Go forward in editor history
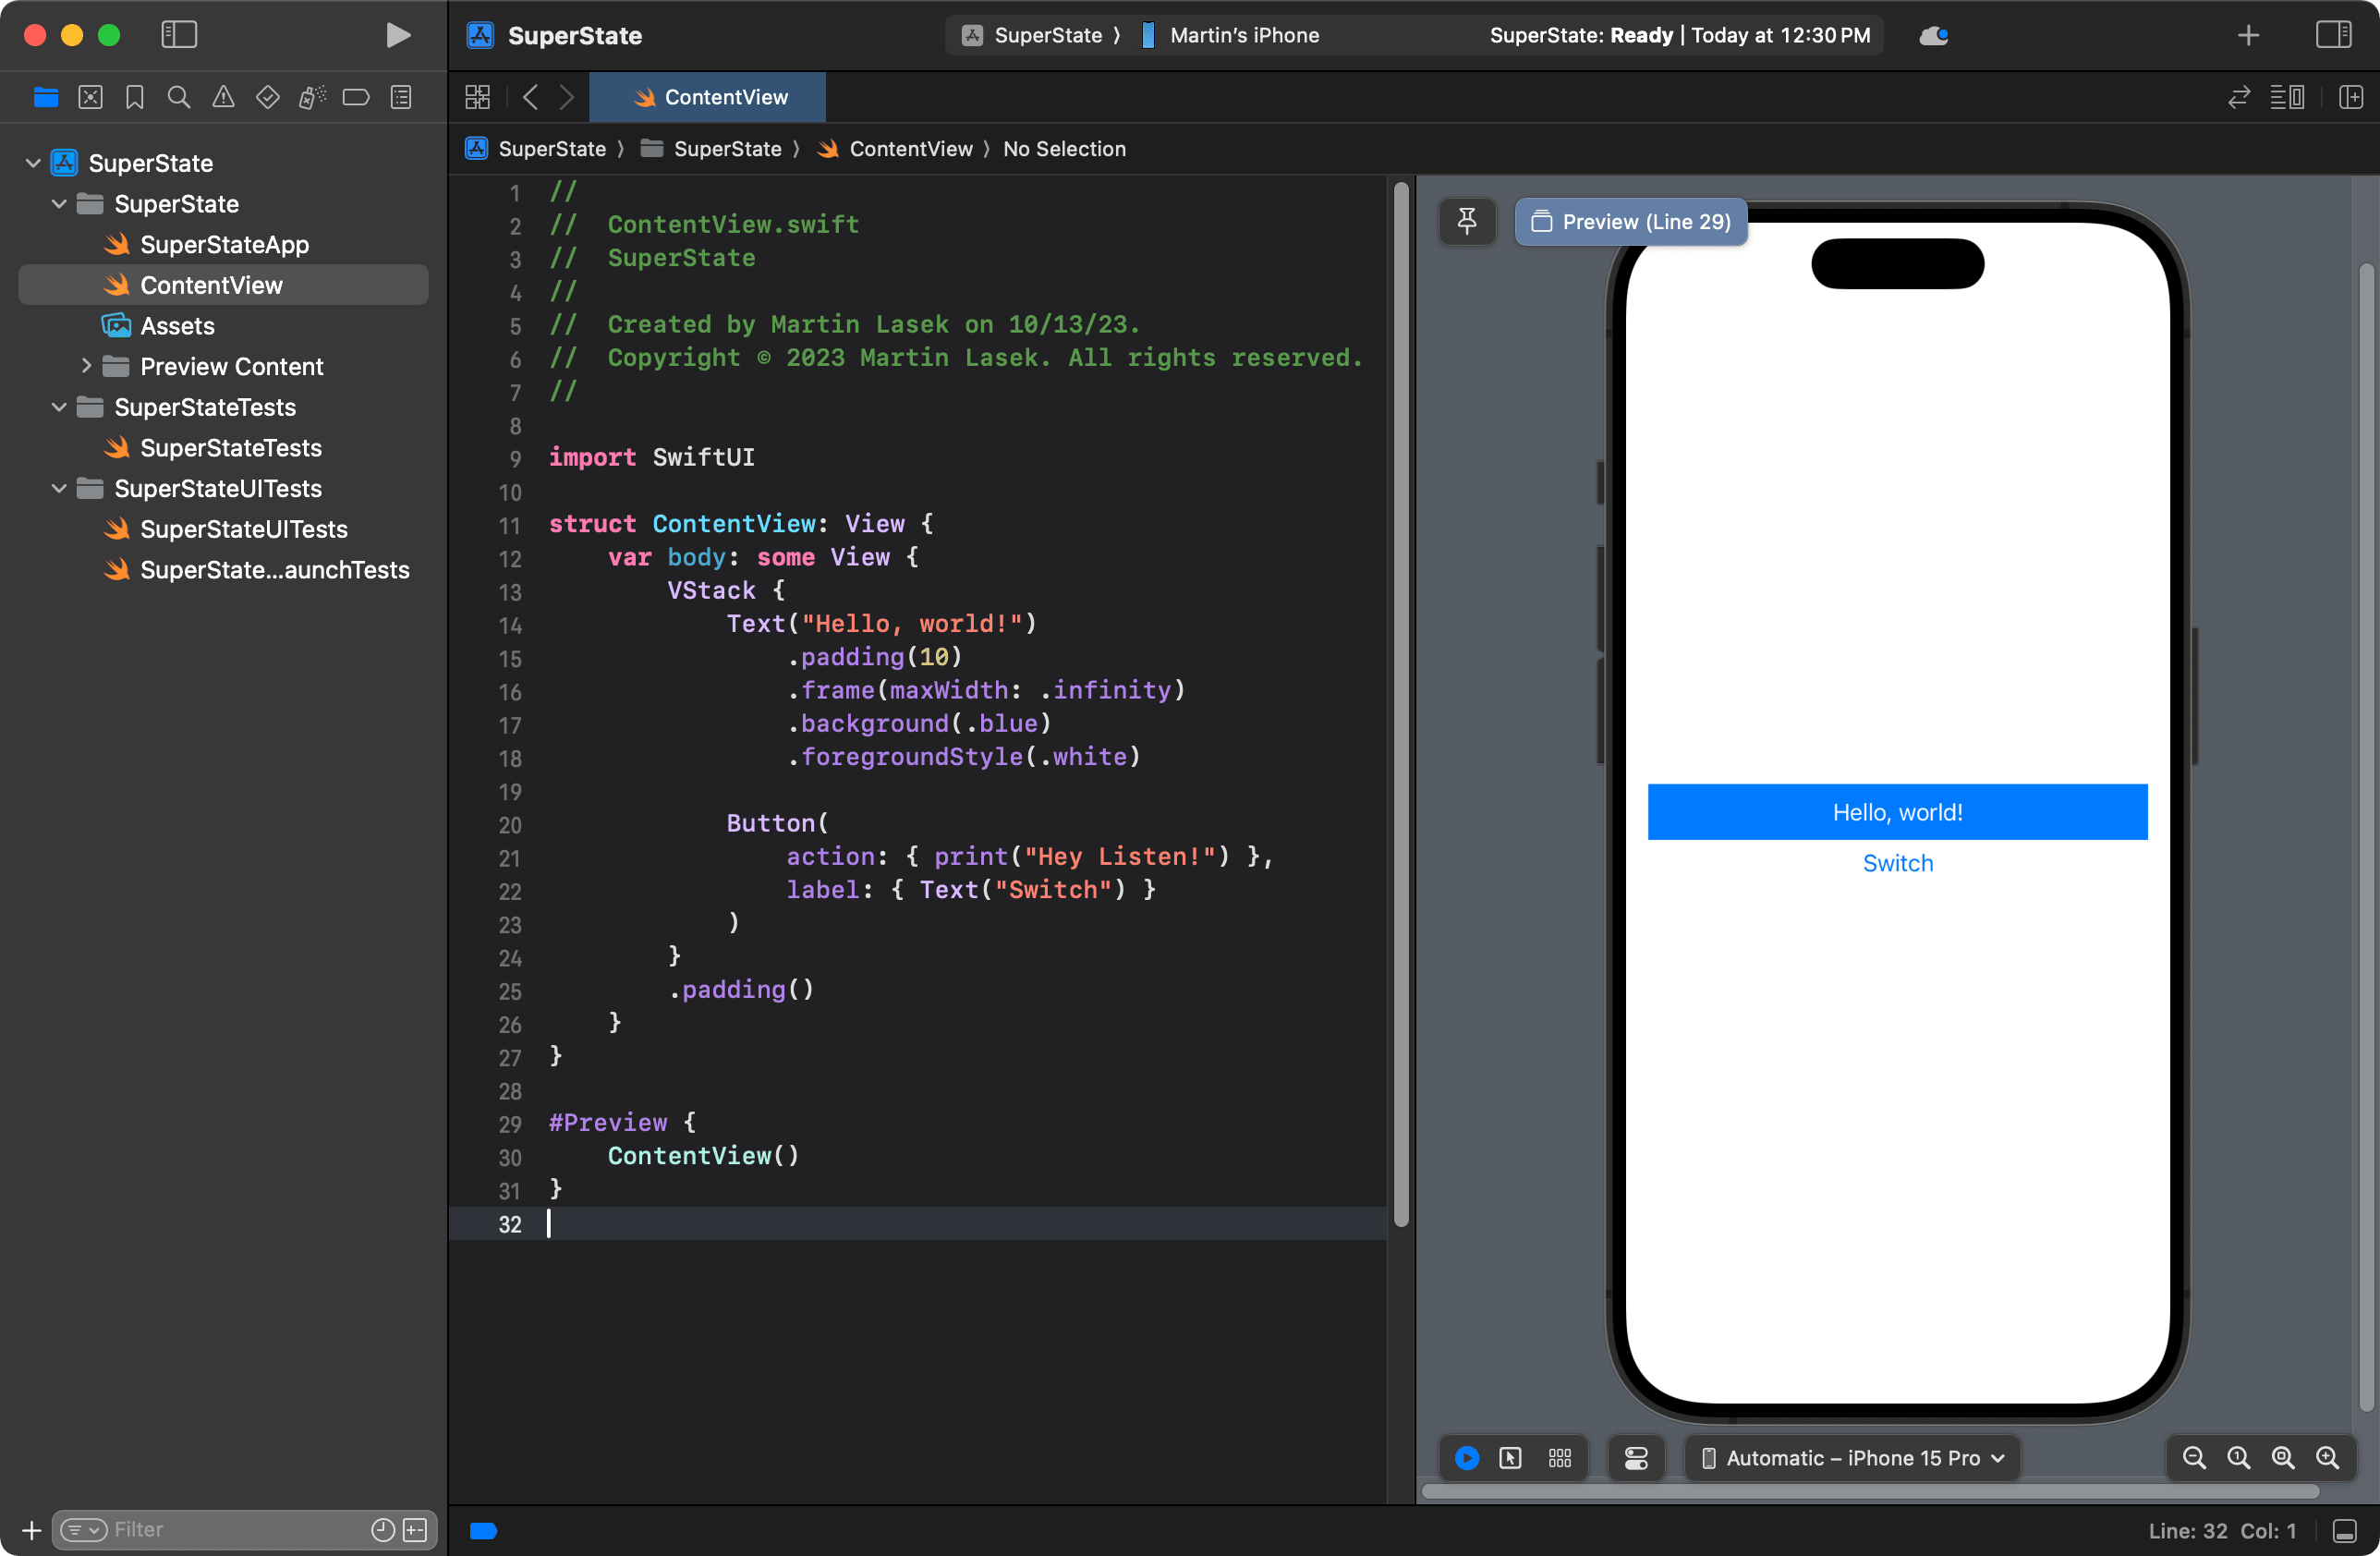The height and width of the screenshot is (1556, 2380). tap(567, 97)
